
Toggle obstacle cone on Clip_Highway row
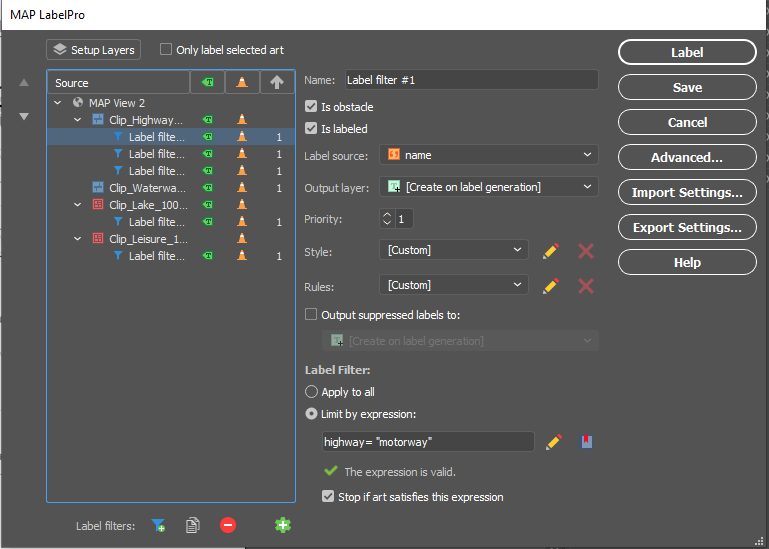[242, 119]
